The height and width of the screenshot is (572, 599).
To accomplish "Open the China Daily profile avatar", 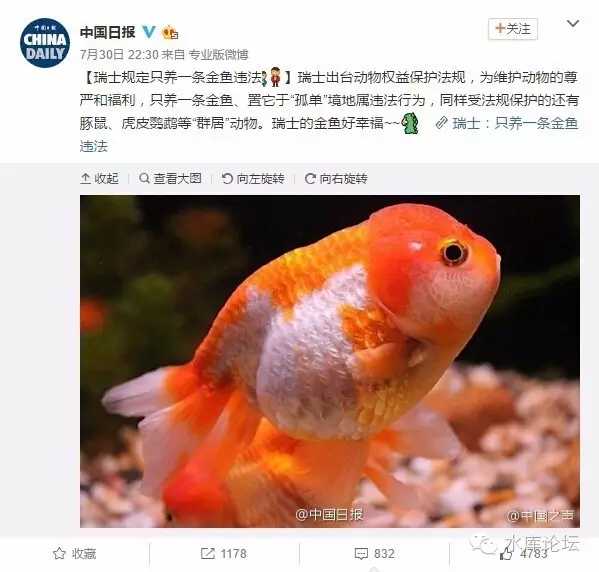I will 45,43.
